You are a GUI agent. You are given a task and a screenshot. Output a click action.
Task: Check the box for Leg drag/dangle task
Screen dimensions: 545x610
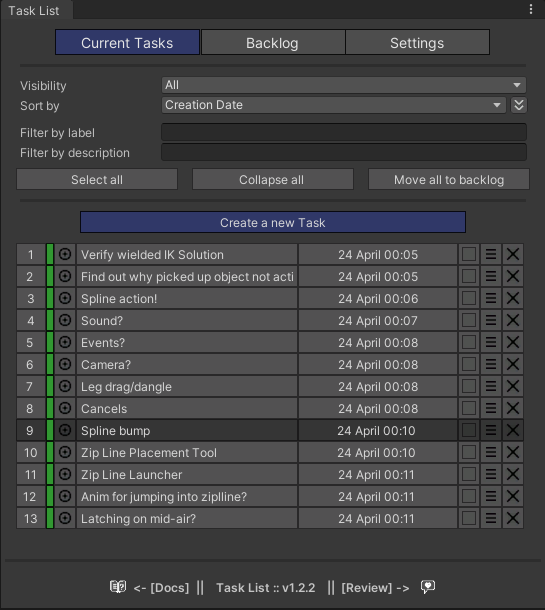pyautogui.click(x=469, y=386)
